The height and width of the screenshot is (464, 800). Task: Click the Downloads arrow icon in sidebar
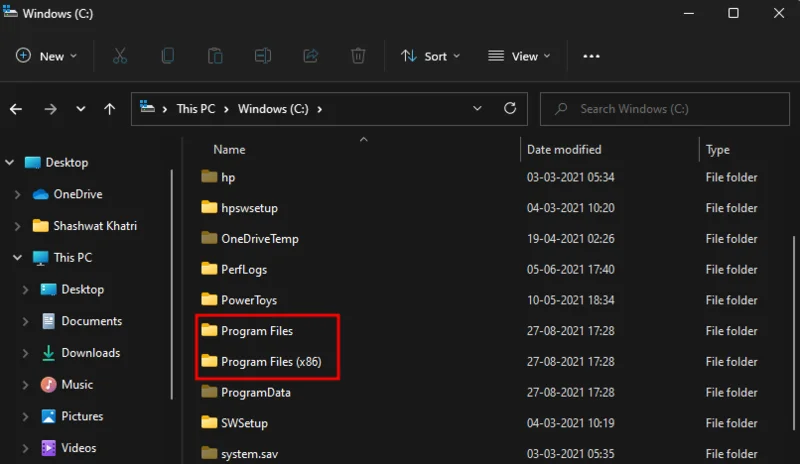tap(48, 353)
